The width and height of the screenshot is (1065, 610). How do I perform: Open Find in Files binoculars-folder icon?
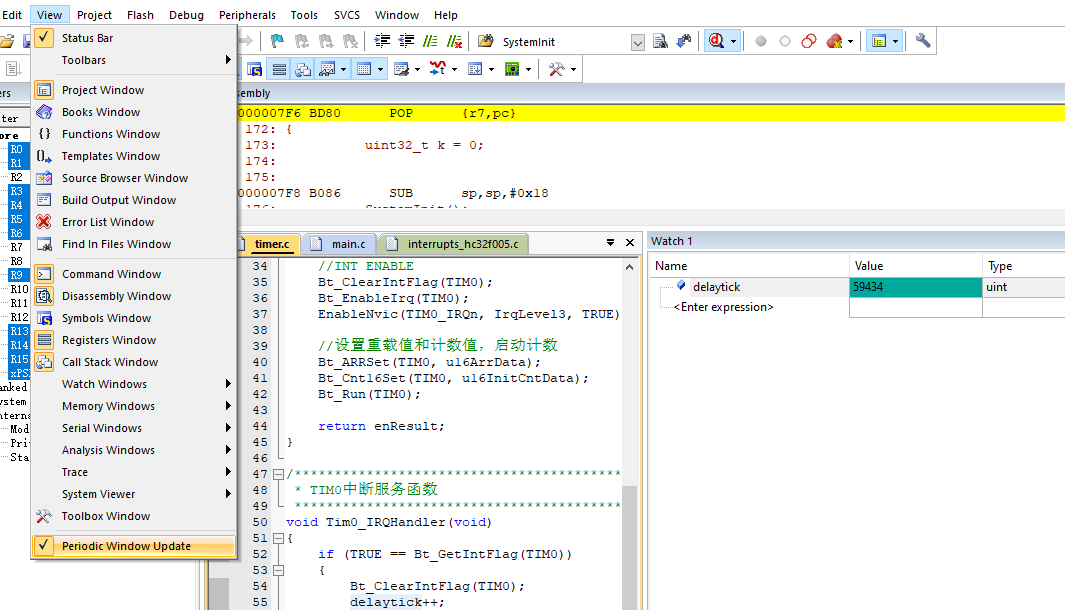tap(486, 41)
